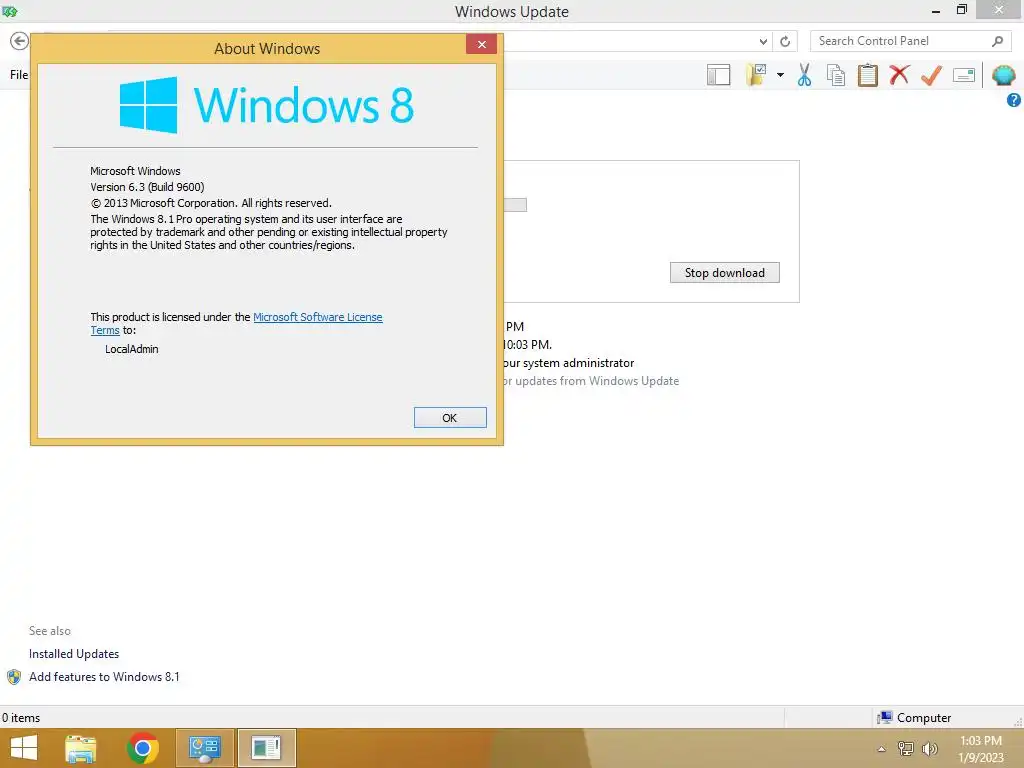The image size is (1024, 768).
Task: Switch to About Windows taskbar button
Action: pos(266,748)
